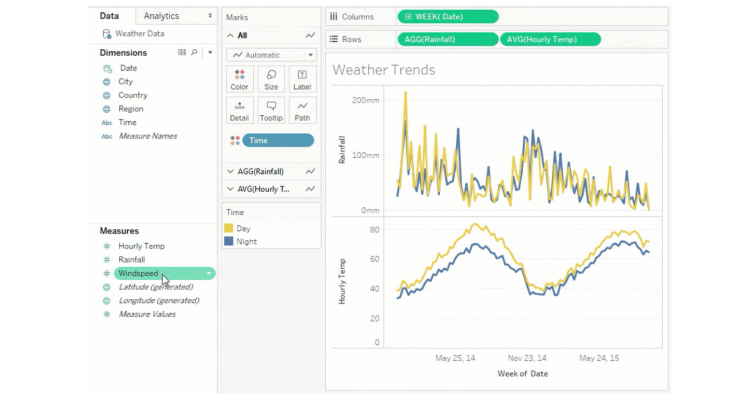Click the blue Night legend swatch

(229, 241)
